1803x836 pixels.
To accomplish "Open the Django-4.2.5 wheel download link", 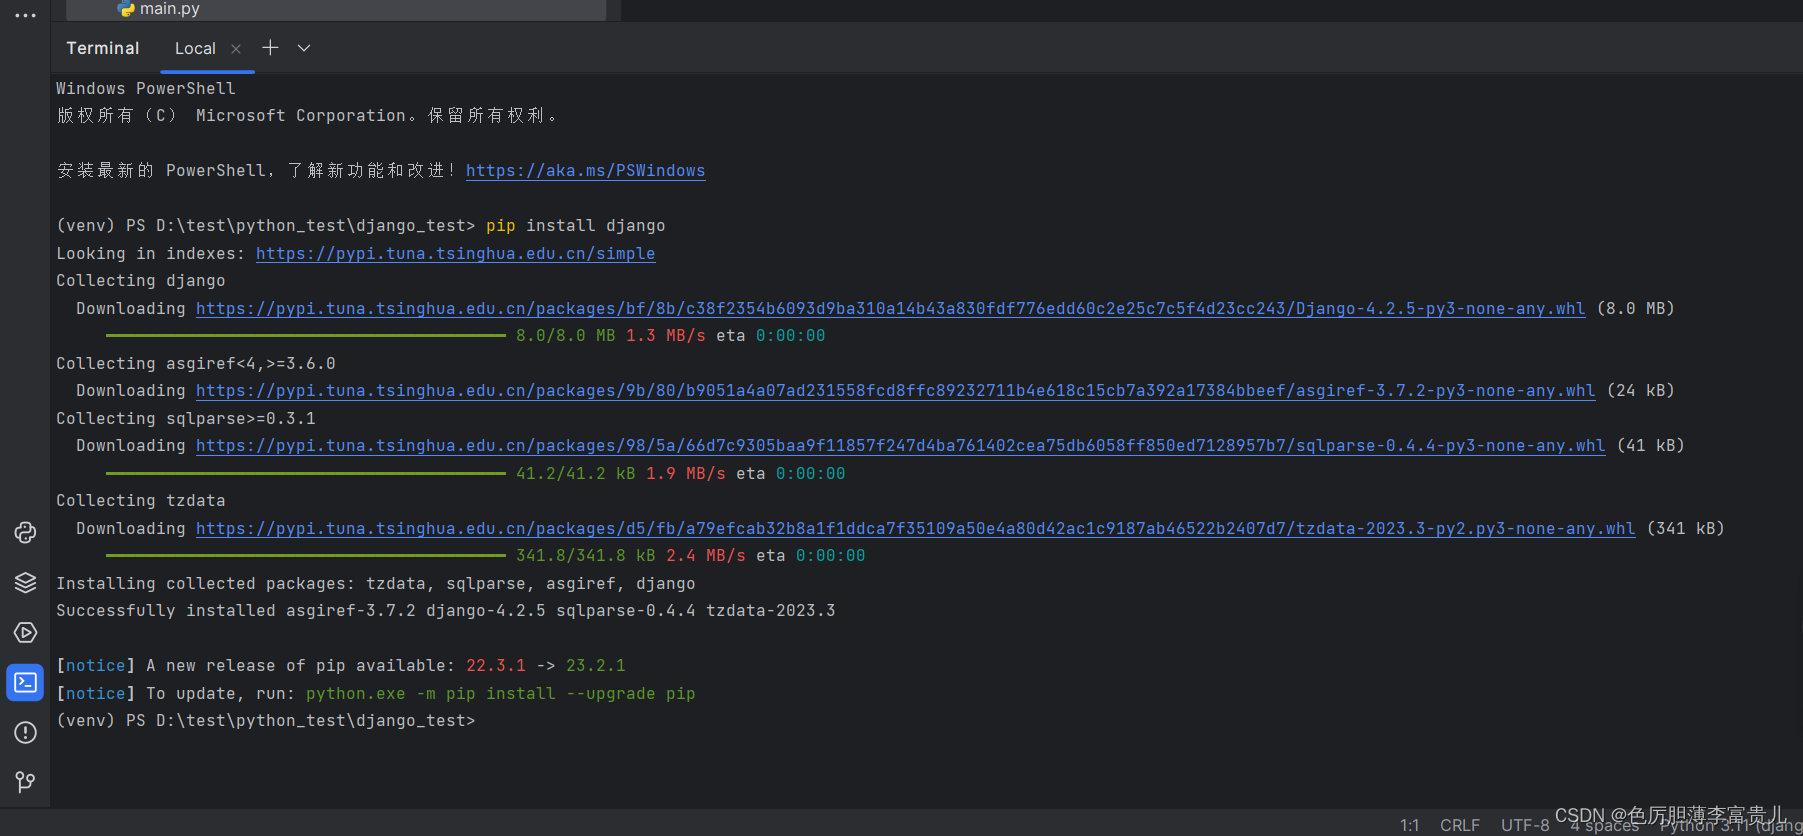I will (x=890, y=309).
